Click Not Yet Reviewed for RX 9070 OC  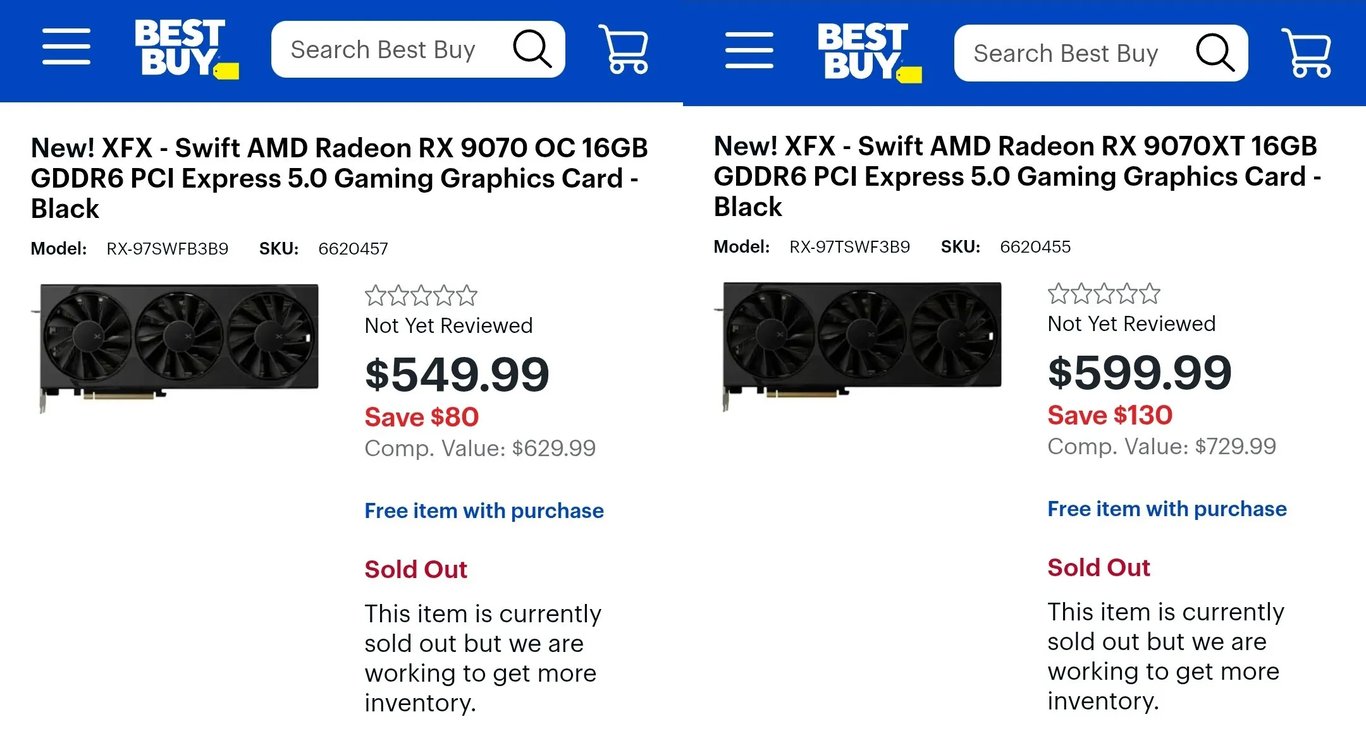pyautogui.click(x=448, y=326)
